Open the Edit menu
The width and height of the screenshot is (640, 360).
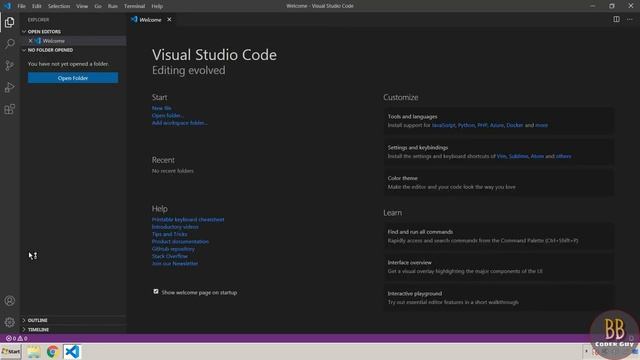tap(37, 6)
